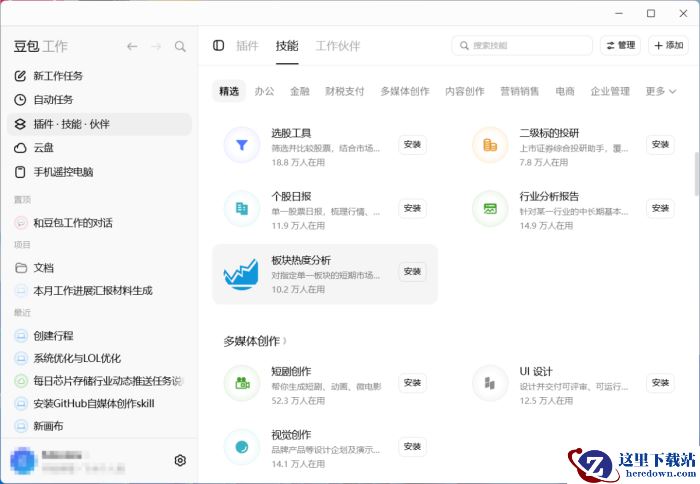This screenshot has height=484, width=700.
Task: Click 板块热度分析 skill title
Action: (x=301, y=260)
